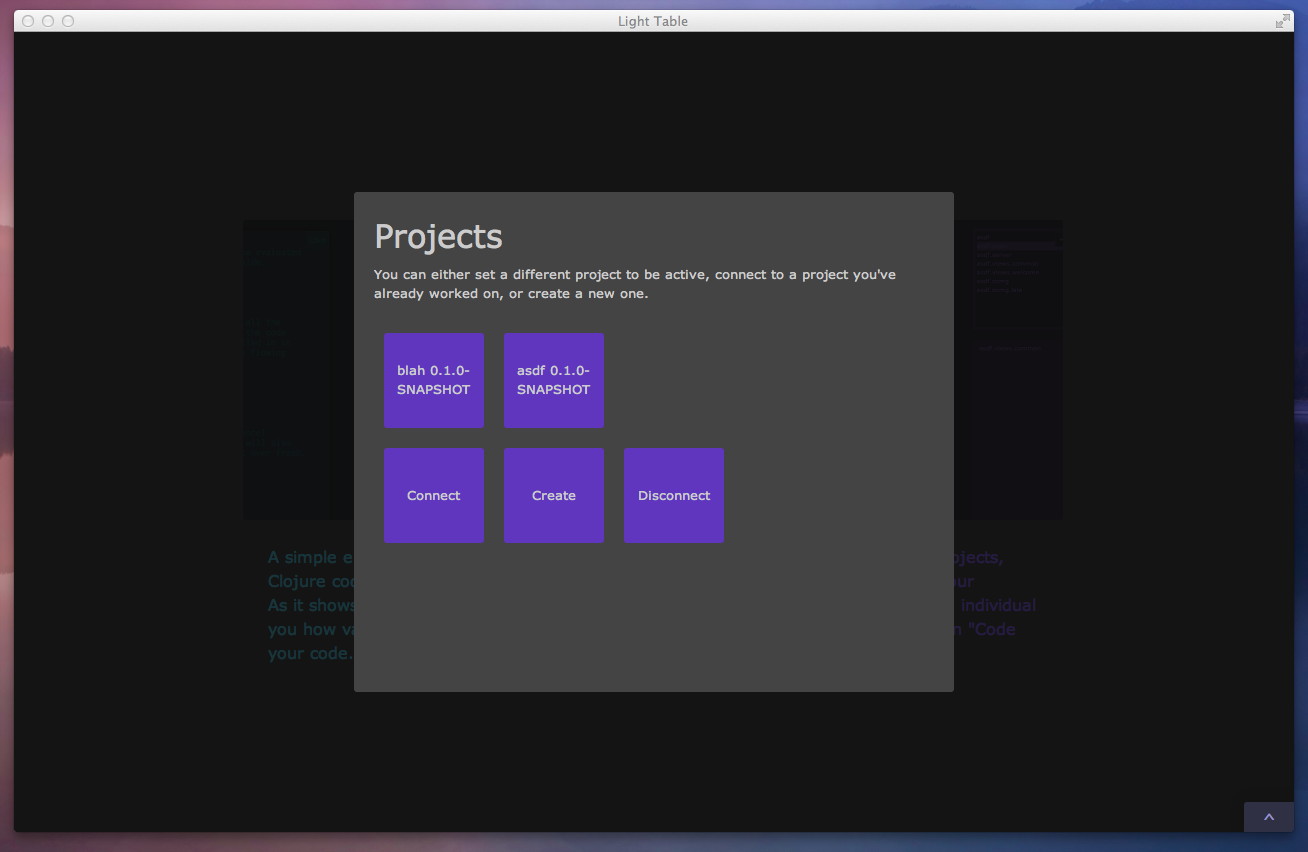Click the Create button
Screen dimensions: 1308x852
tap(553, 495)
